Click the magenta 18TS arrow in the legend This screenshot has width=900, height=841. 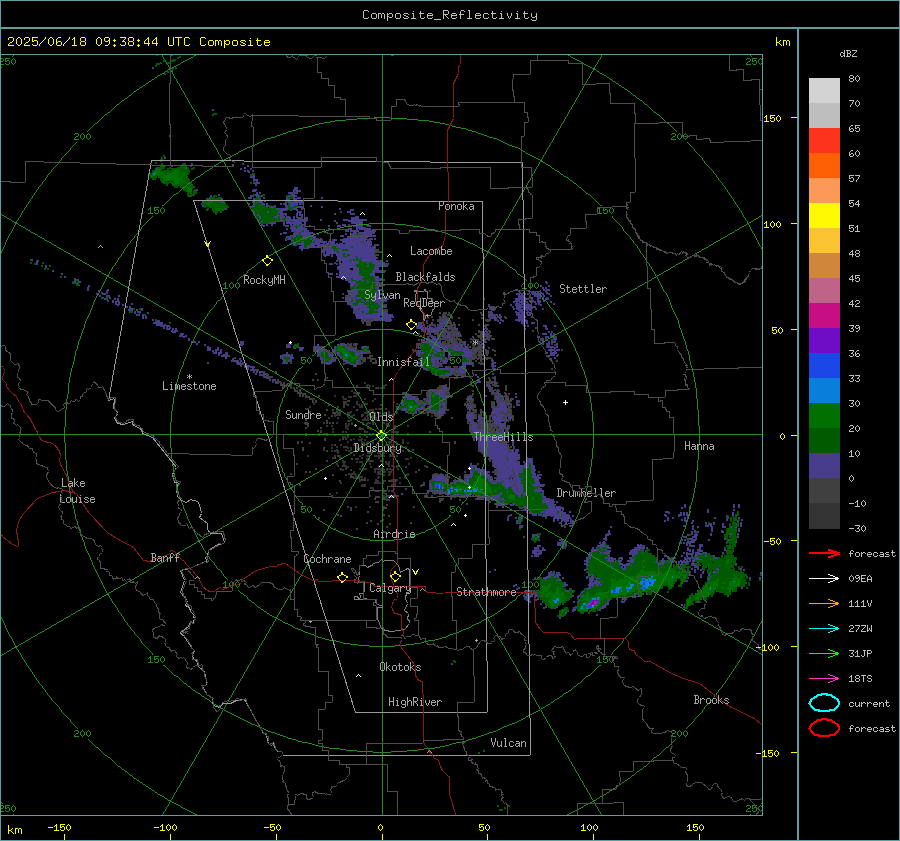[x=824, y=679]
